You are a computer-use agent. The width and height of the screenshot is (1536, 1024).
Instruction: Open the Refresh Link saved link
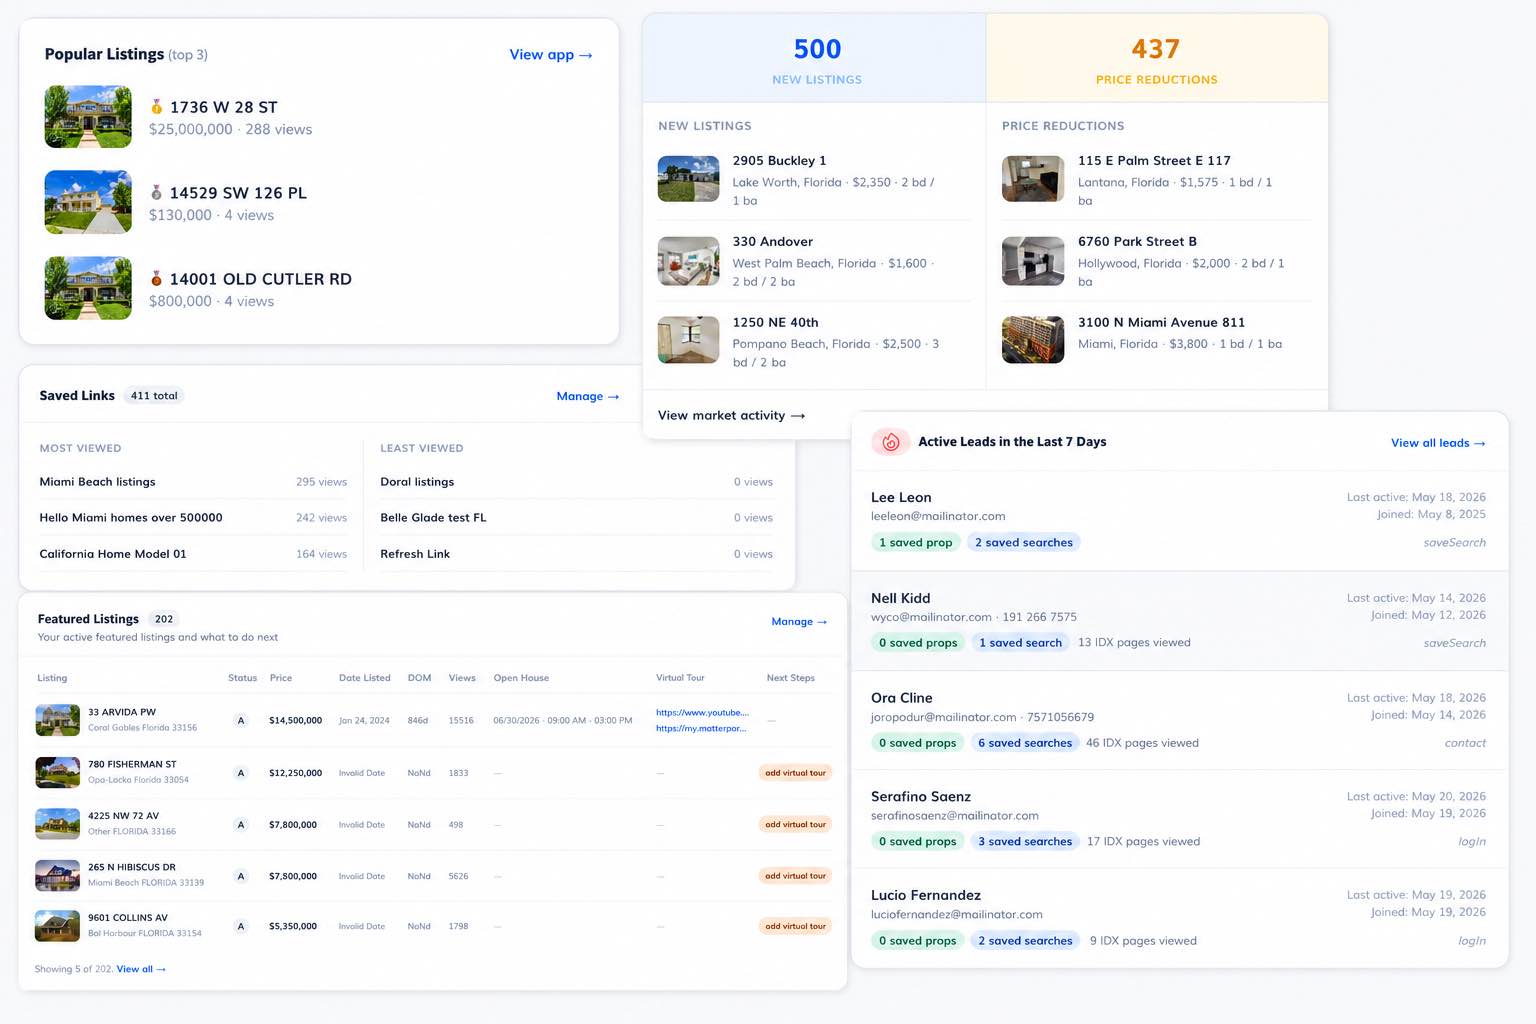tap(415, 554)
